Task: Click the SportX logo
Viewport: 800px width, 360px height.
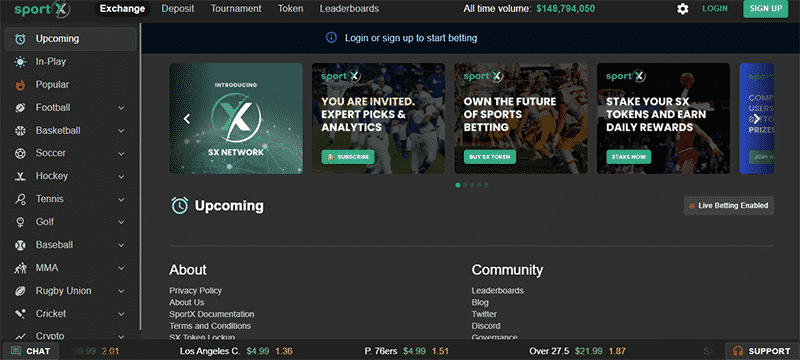Action: tap(42, 9)
